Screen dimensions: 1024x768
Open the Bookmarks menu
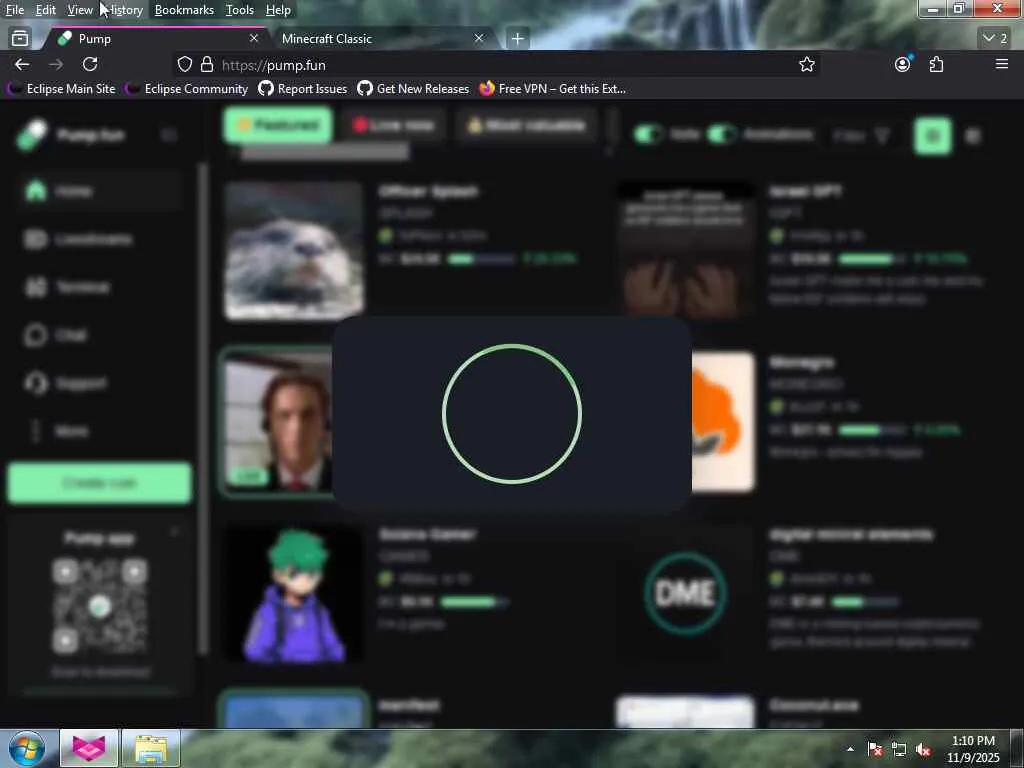click(x=184, y=10)
